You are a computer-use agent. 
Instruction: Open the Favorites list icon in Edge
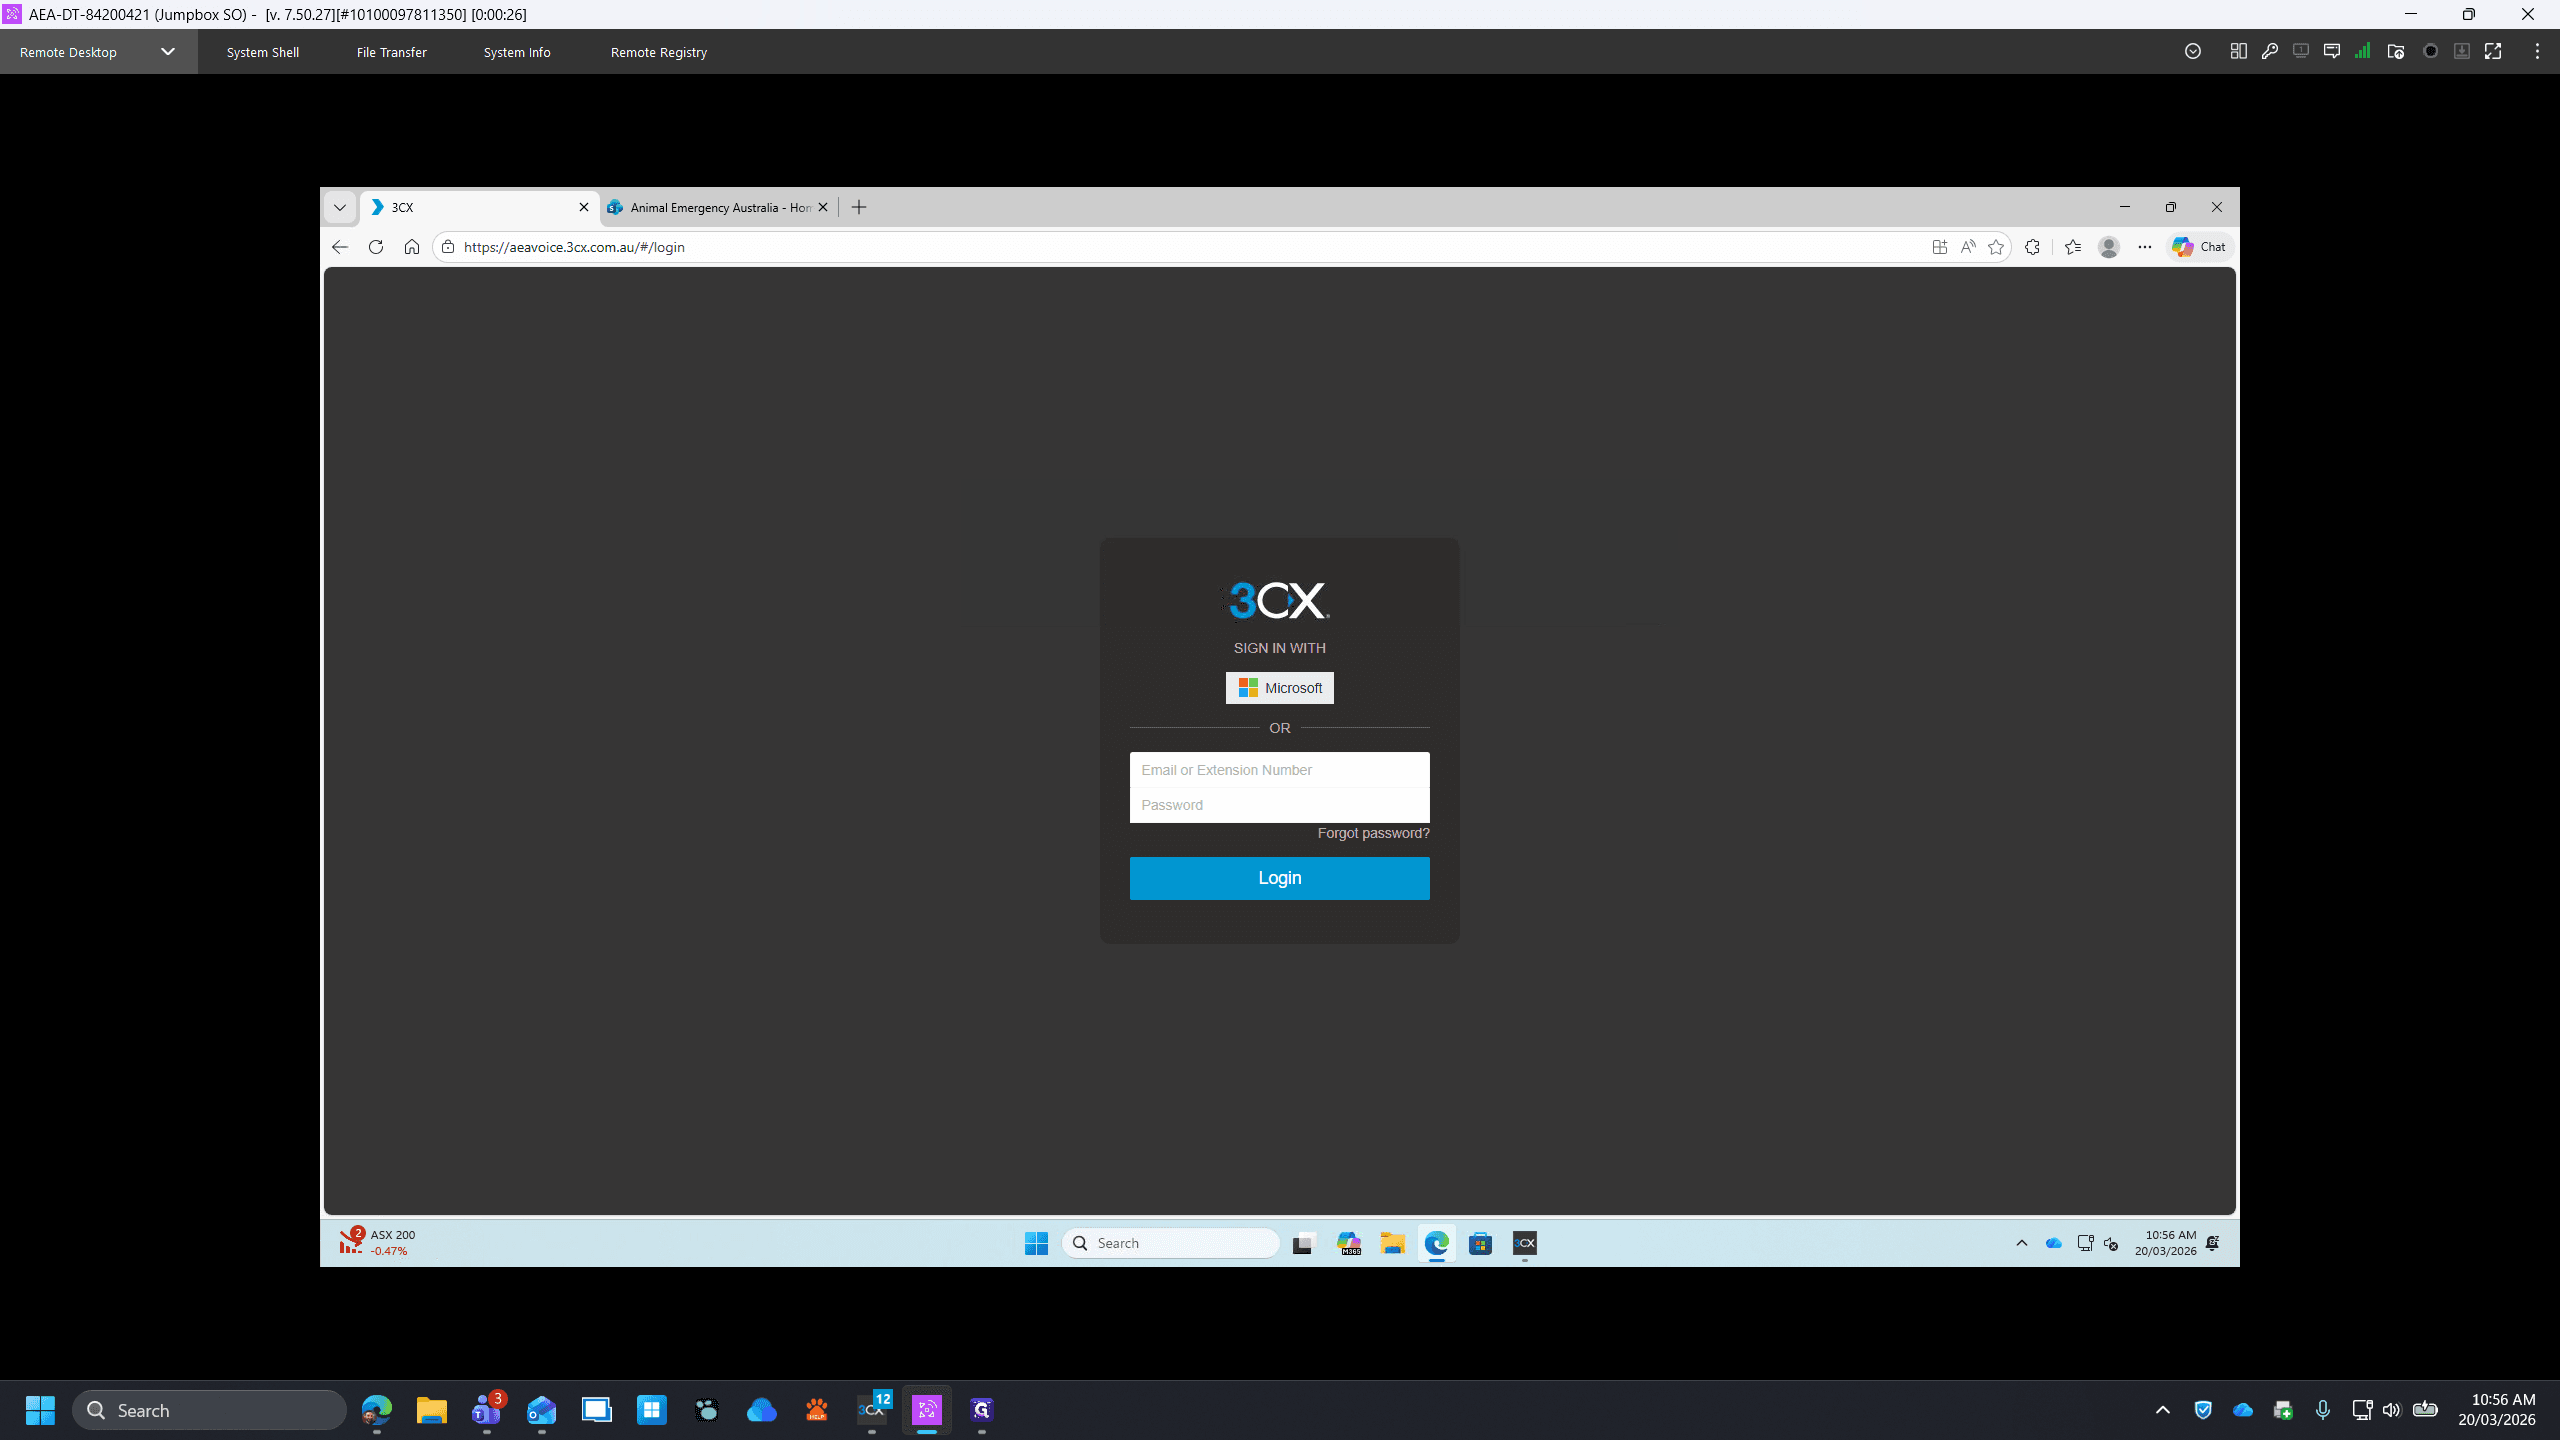pyautogui.click(x=2073, y=247)
